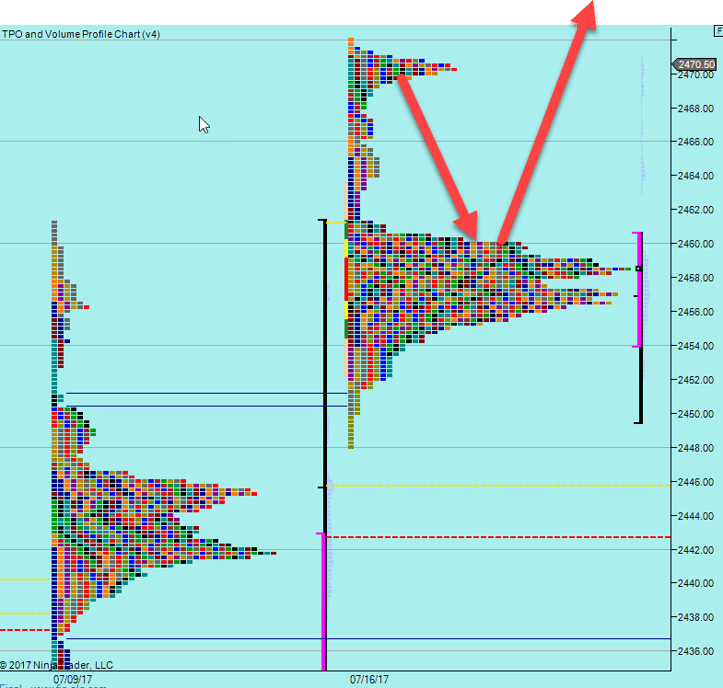Click the 2436.00 price axis label
This screenshot has height=688, width=723.
(x=695, y=652)
